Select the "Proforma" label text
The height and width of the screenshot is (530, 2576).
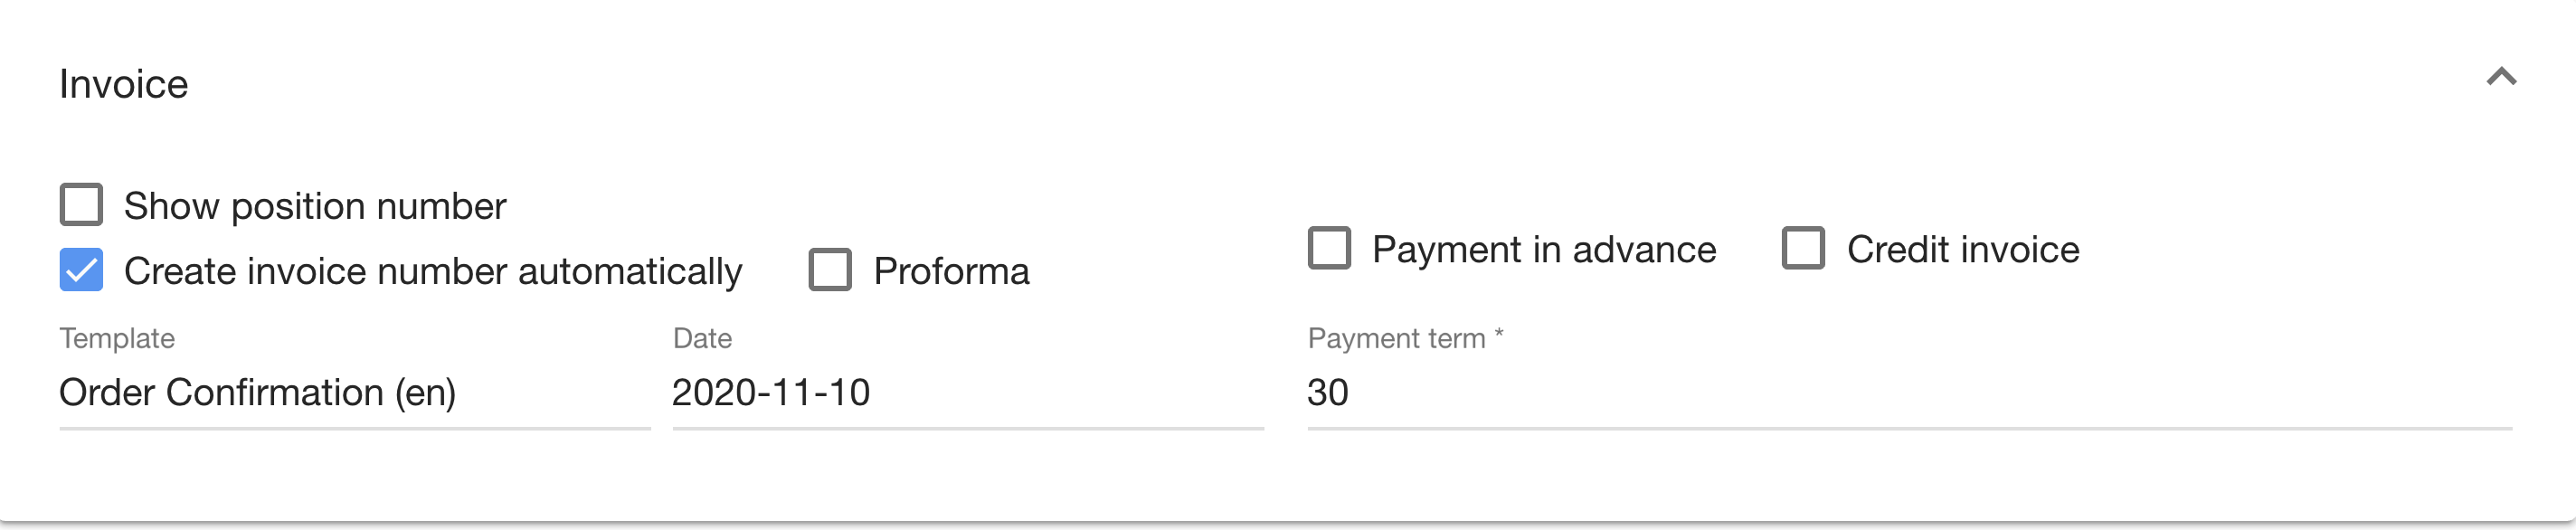951,271
